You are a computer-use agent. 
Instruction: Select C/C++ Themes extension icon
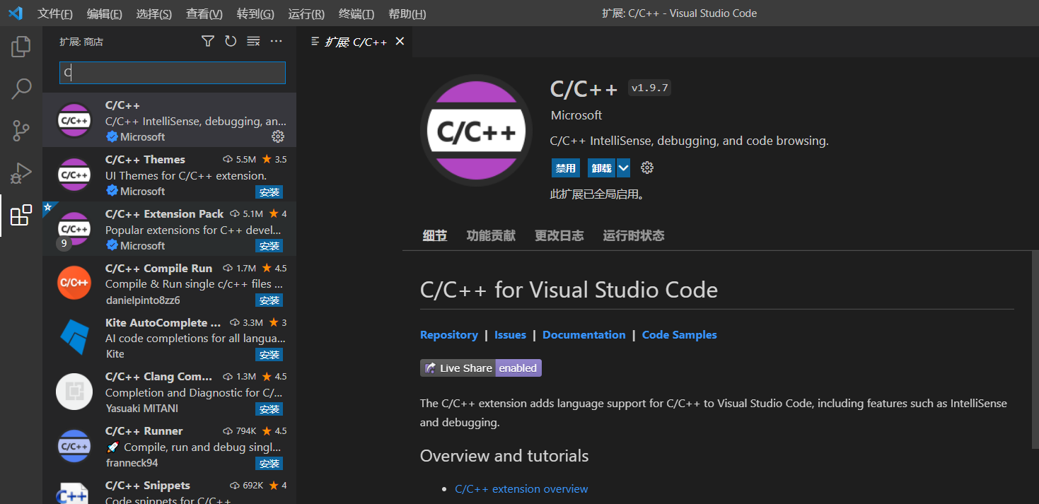(x=74, y=175)
